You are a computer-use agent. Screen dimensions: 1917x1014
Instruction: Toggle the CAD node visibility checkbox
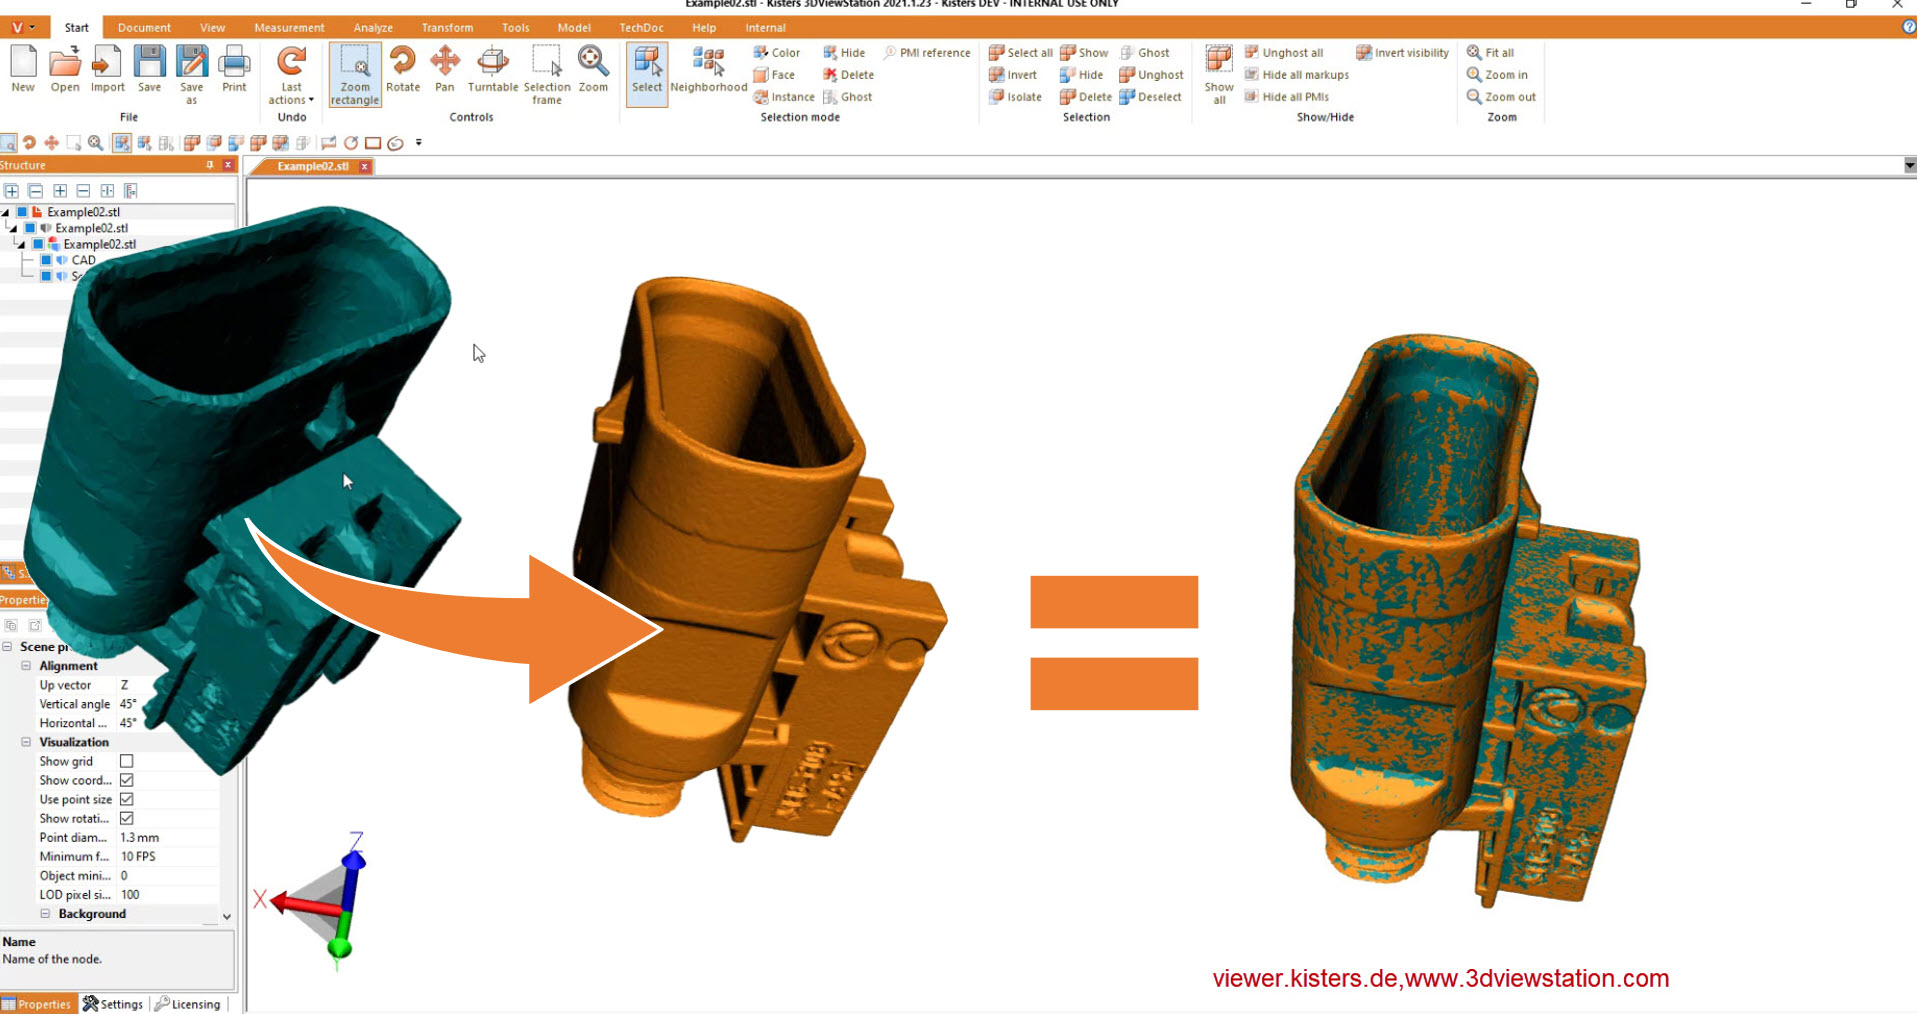click(x=46, y=260)
